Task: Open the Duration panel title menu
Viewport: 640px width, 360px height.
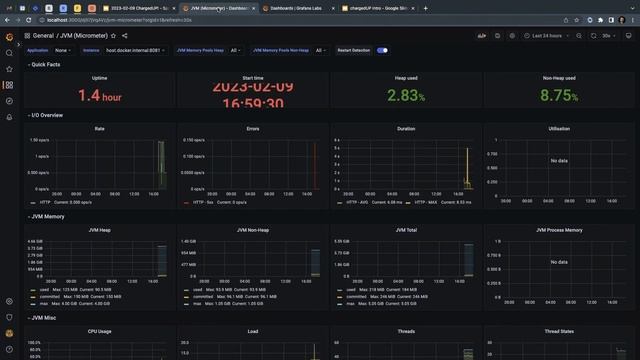Action: coord(406,129)
